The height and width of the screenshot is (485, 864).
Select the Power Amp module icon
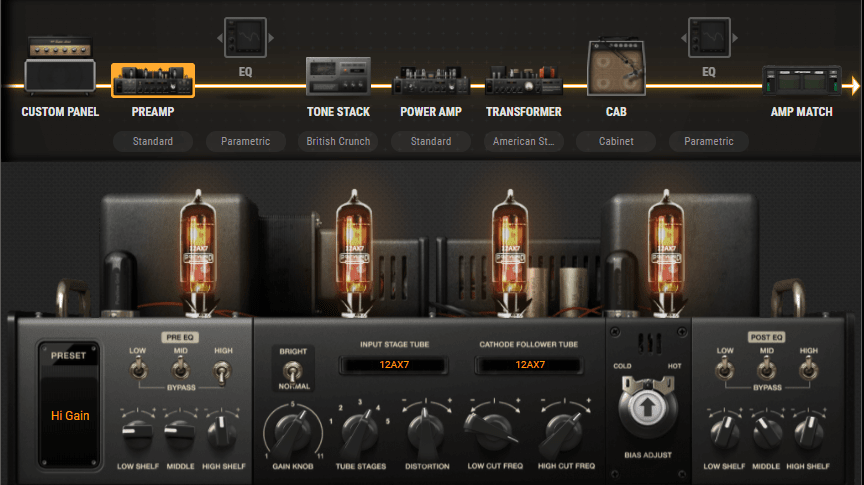click(431, 80)
